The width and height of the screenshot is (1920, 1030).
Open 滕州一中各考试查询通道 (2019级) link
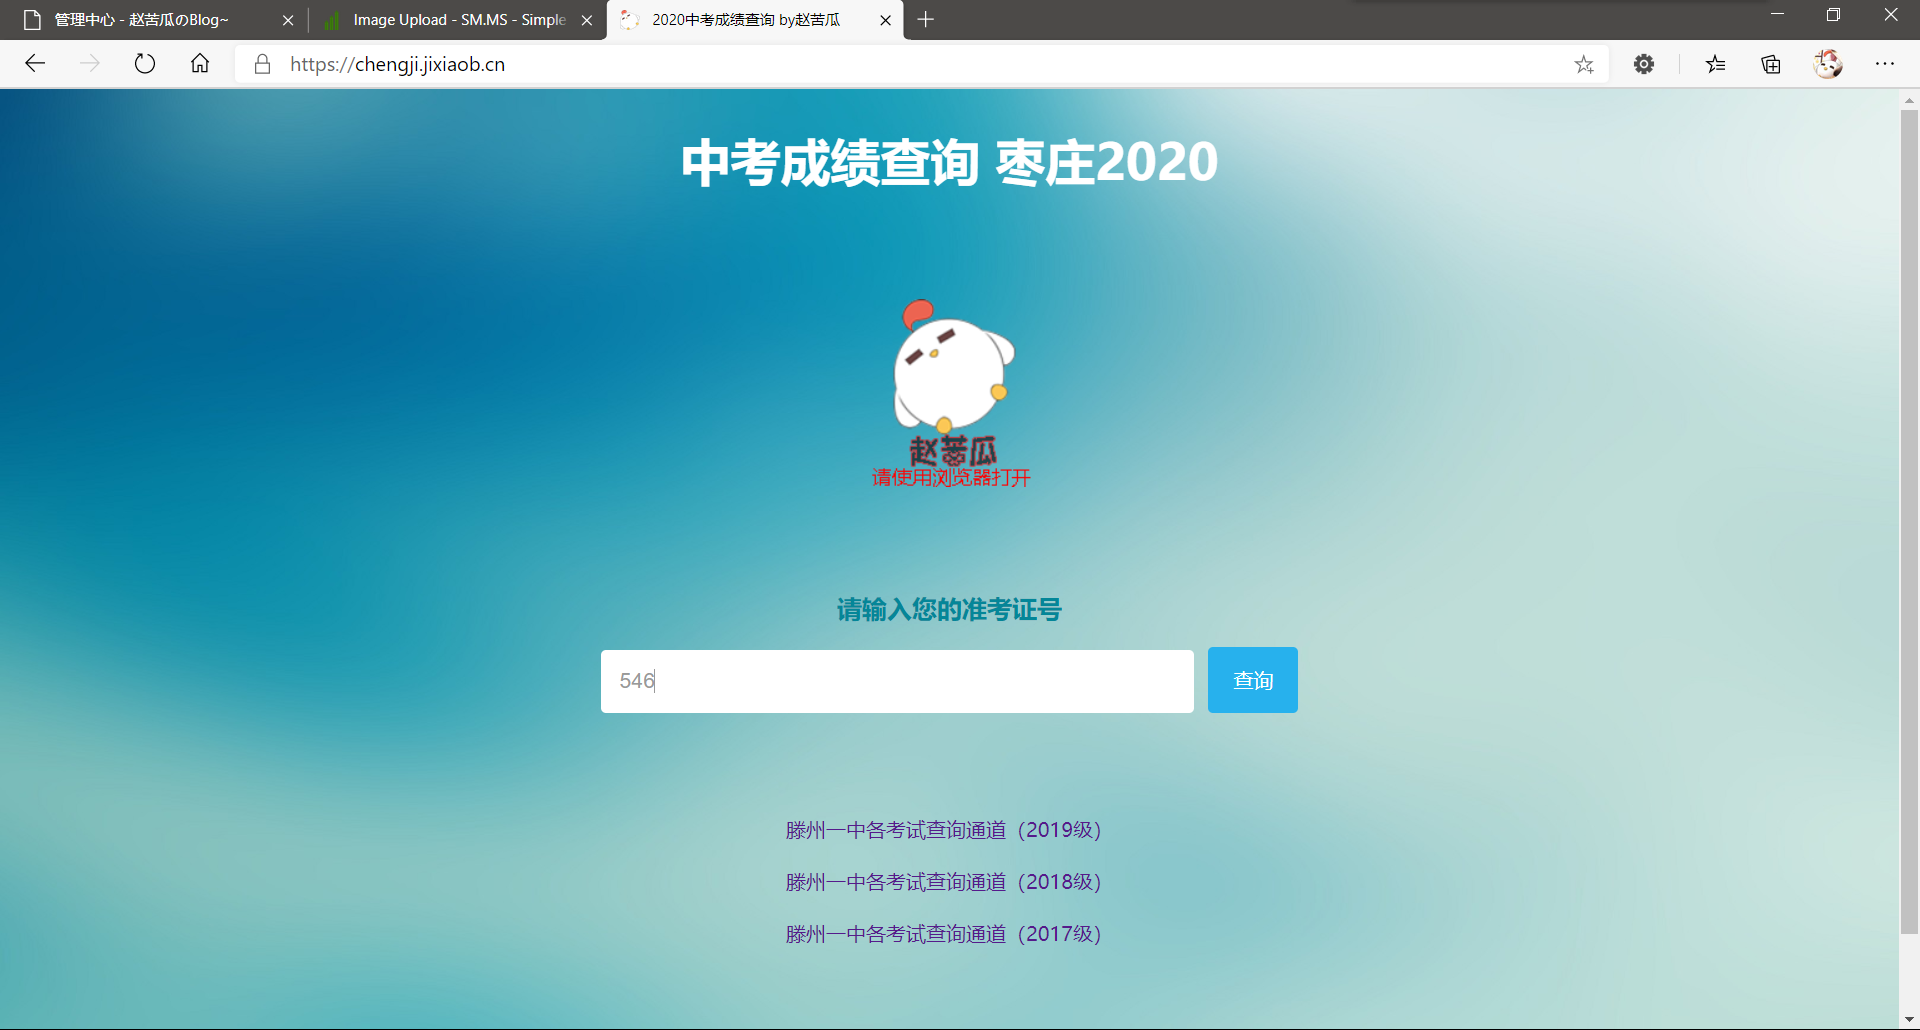[x=943, y=830]
